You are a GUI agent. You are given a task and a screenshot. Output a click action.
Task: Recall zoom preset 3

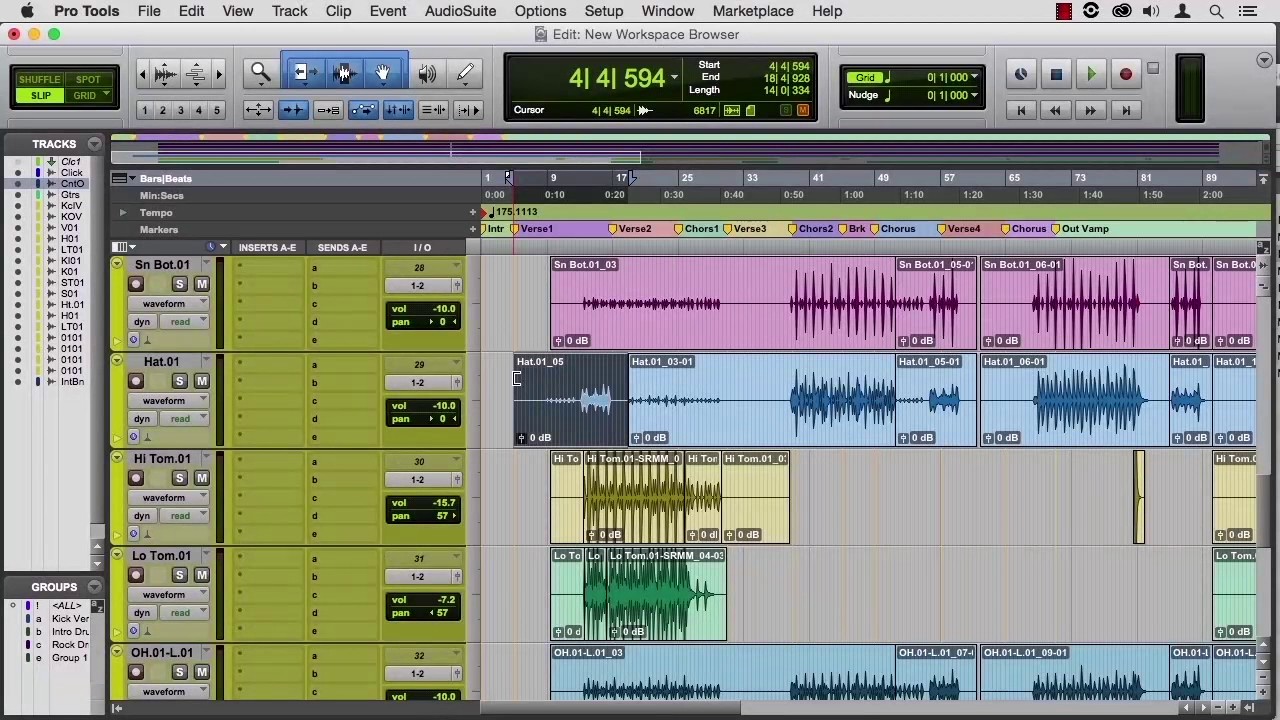[x=181, y=110]
